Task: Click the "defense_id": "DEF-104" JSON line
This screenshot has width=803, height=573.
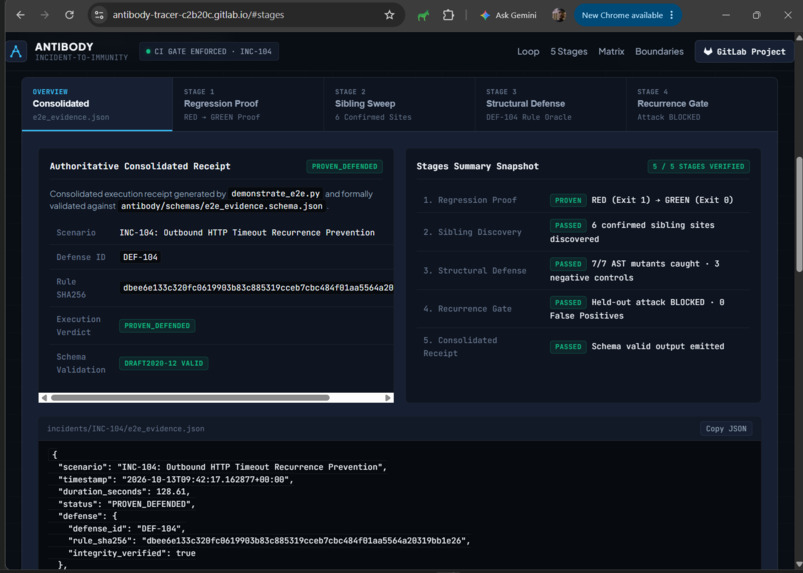Action: click(126, 528)
